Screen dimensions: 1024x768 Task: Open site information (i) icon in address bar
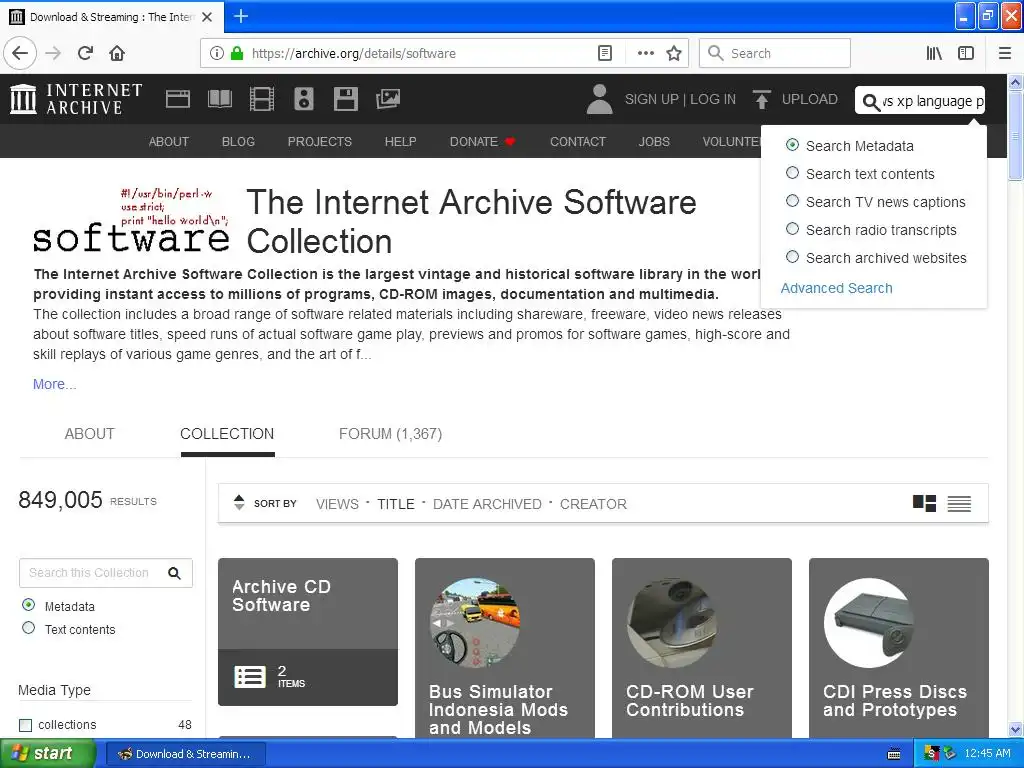(217, 53)
